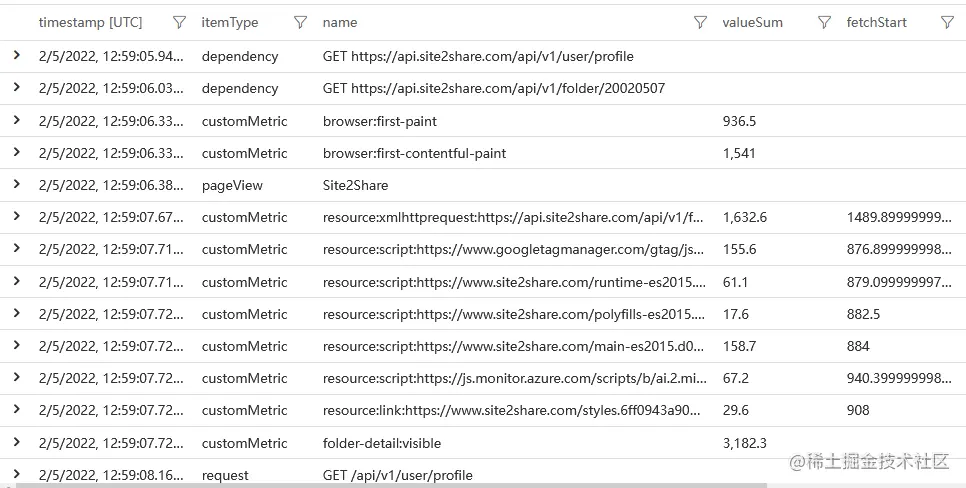Sort by the itemType column header
This screenshot has width=966, height=488.
pos(230,22)
